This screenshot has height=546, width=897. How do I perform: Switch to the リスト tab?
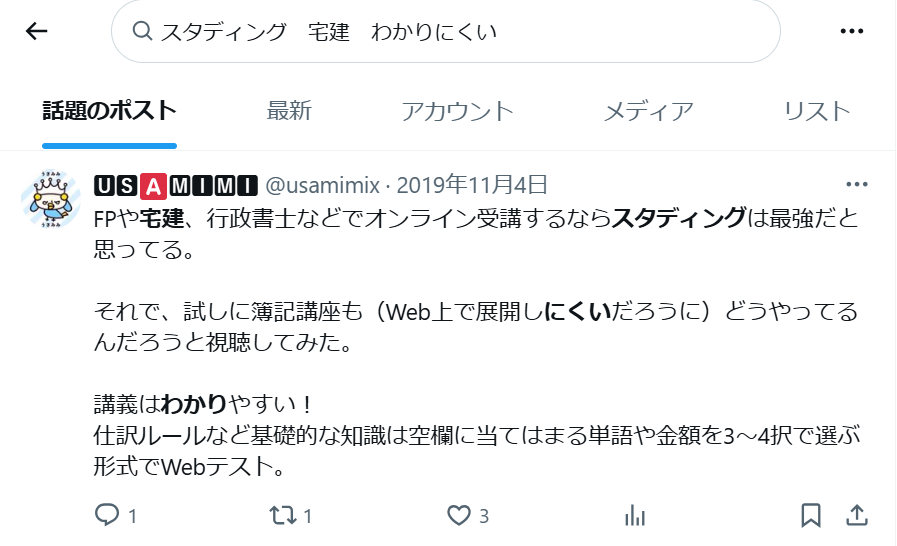[x=816, y=111]
